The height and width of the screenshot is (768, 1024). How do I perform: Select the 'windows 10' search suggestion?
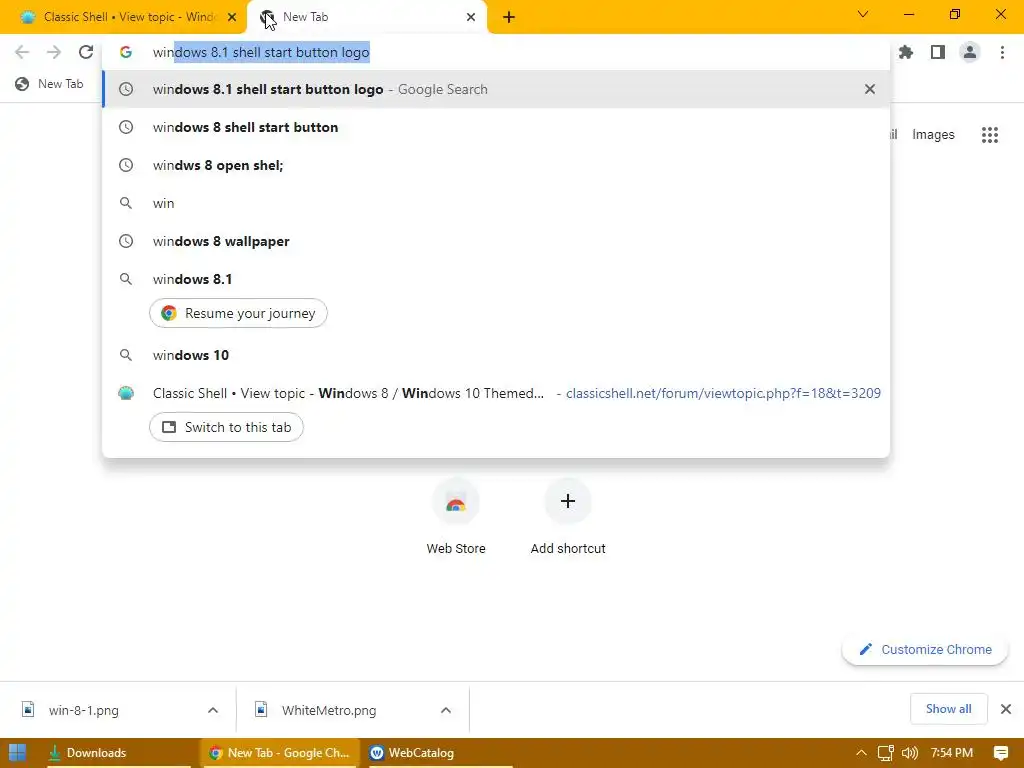tap(496, 355)
